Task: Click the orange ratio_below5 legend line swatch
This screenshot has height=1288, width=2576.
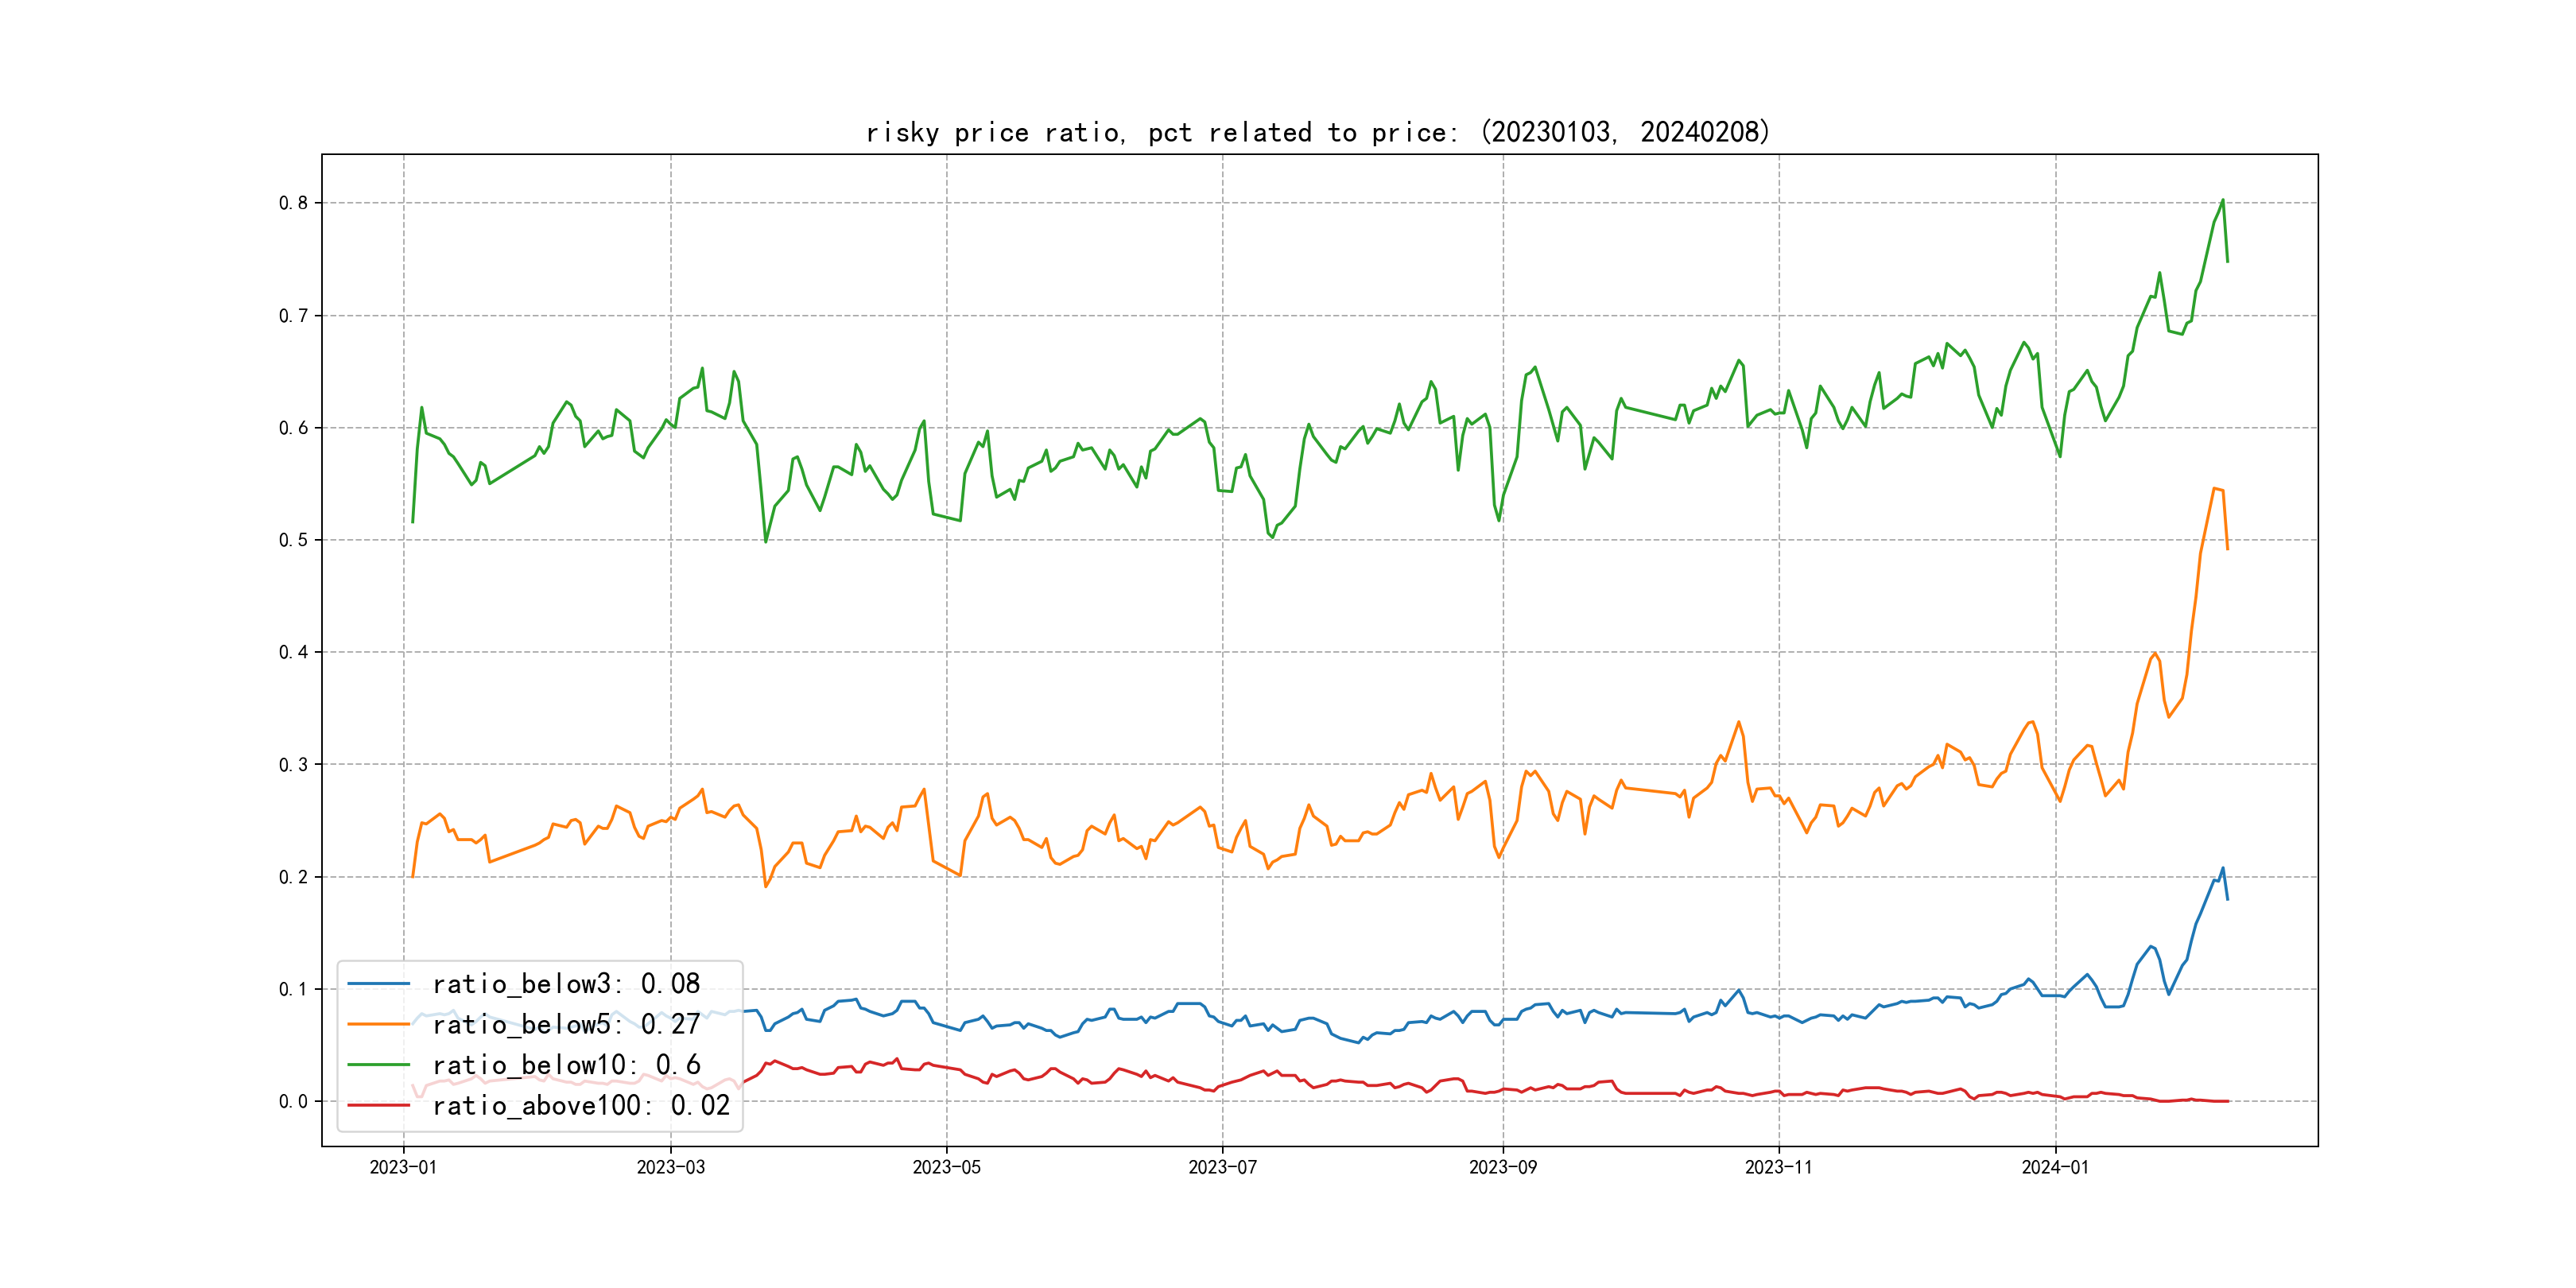Action: 378,1025
